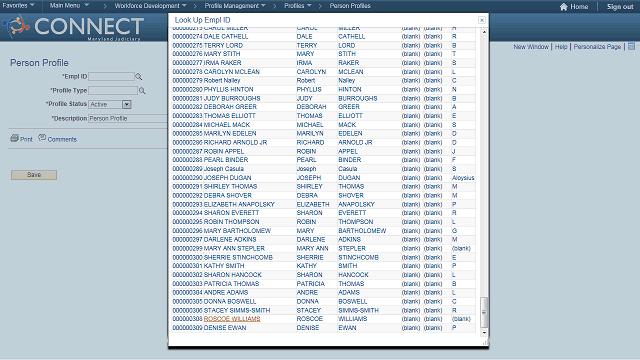Image resolution: width=640 pixels, height=360 pixels.
Task: Select the Person Profiles breadcrumb item
Action: click(x=350, y=6)
